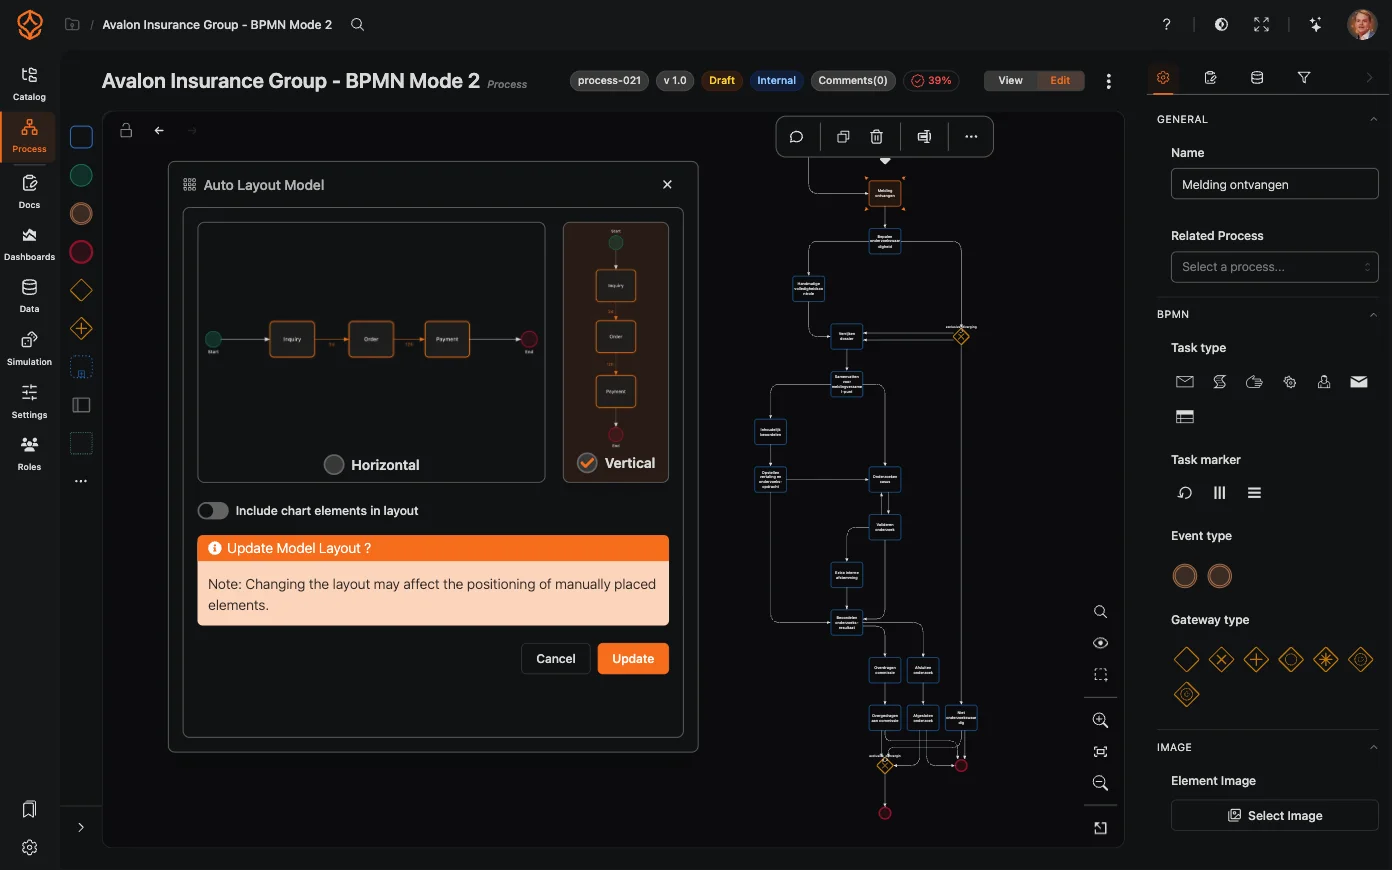
Task: Select the first event type circle
Action: click(x=1185, y=576)
